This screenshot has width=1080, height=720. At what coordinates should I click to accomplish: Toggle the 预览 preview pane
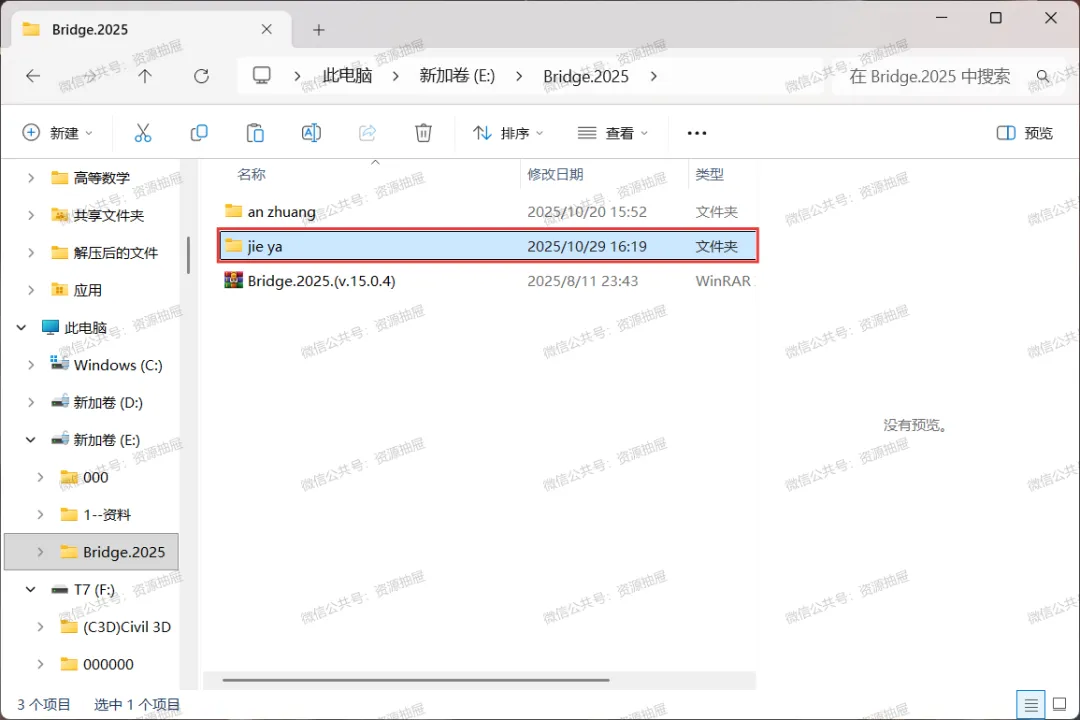pos(1025,133)
